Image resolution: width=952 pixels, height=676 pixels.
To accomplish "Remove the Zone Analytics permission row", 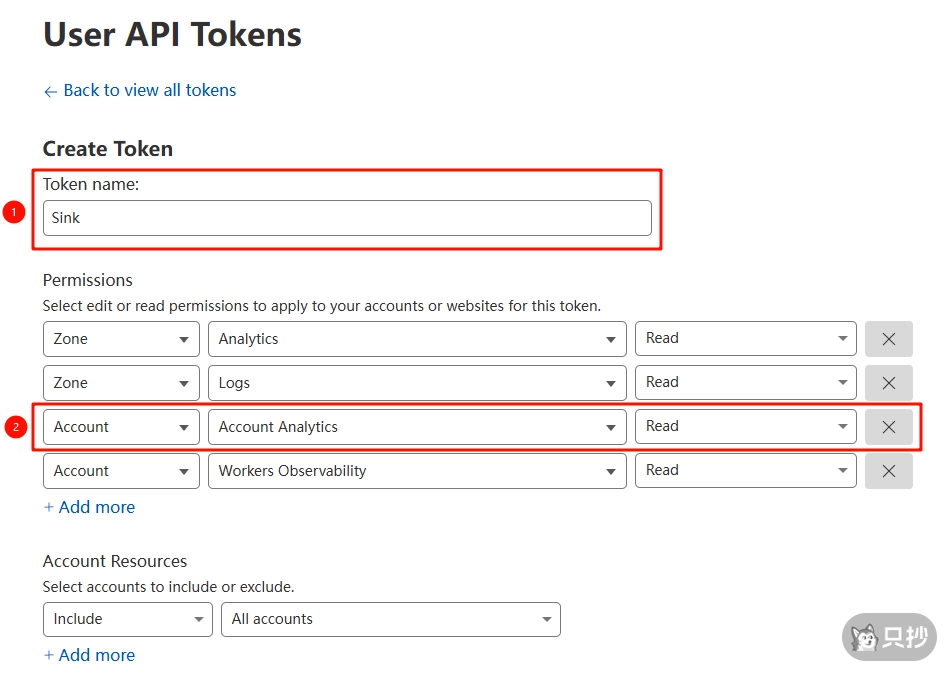I will pyautogui.click(x=888, y=338).
